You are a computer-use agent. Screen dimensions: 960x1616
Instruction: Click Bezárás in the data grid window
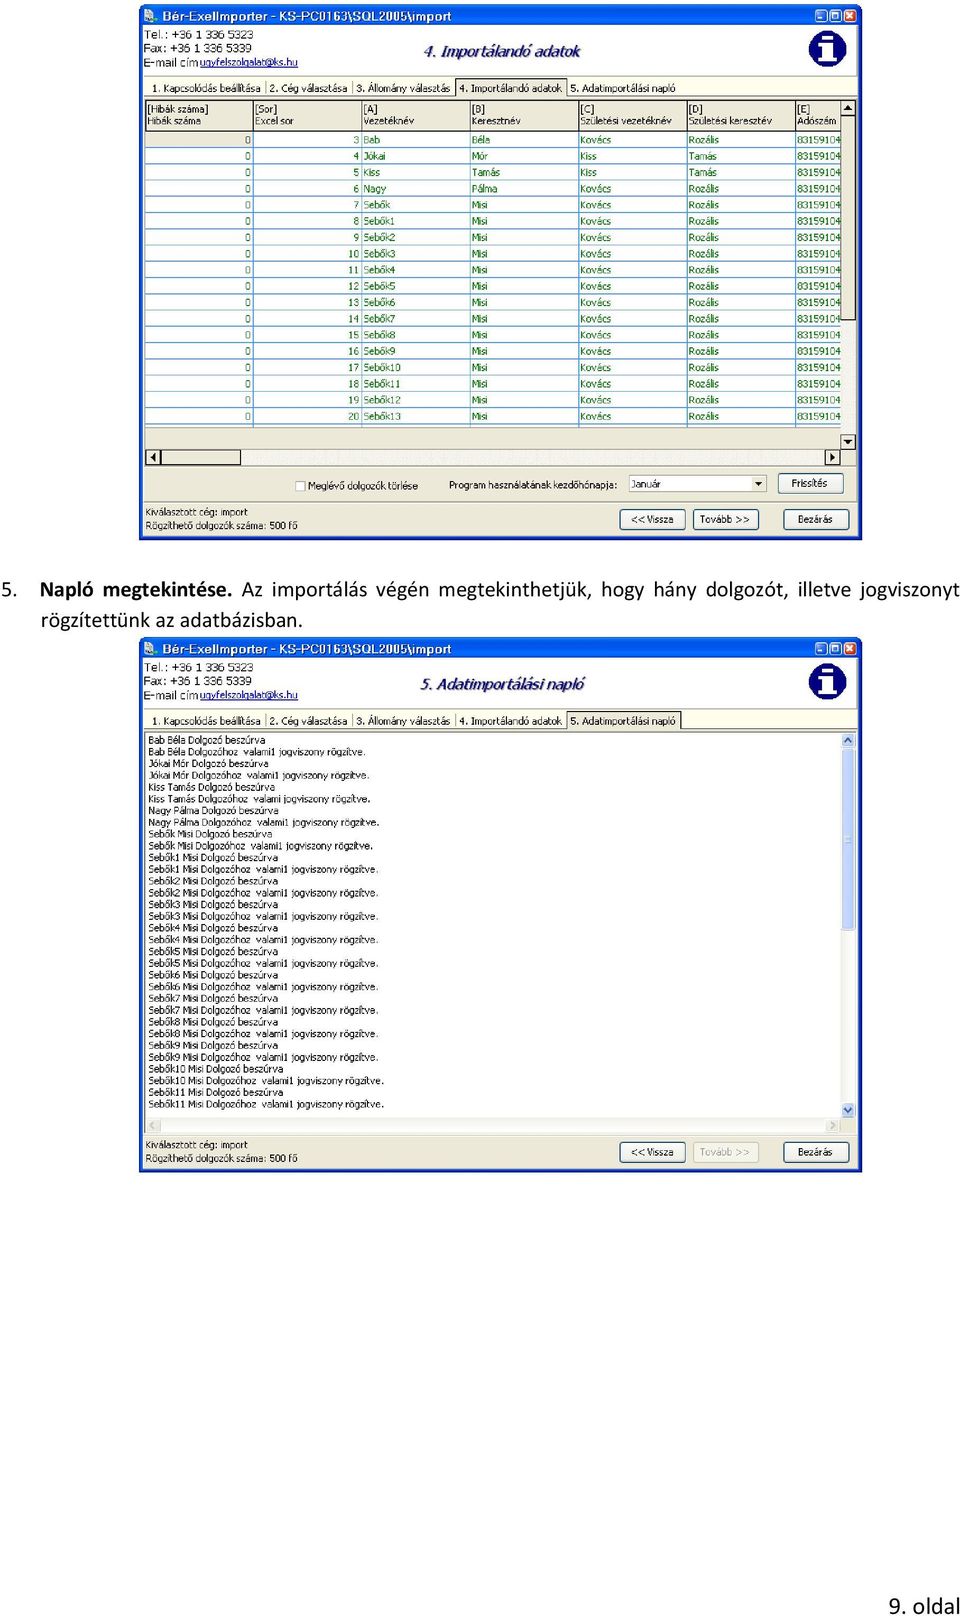(x=815, y=520)
